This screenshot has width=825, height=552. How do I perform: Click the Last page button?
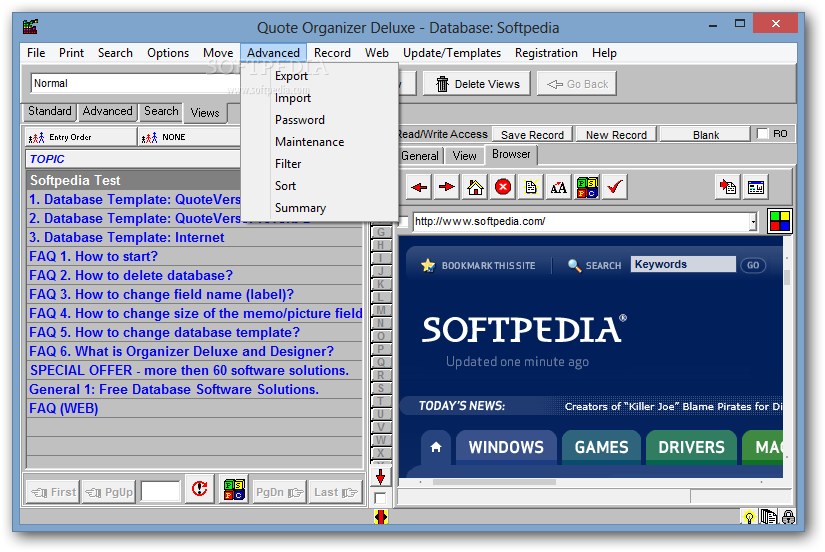tap(335, 492)
